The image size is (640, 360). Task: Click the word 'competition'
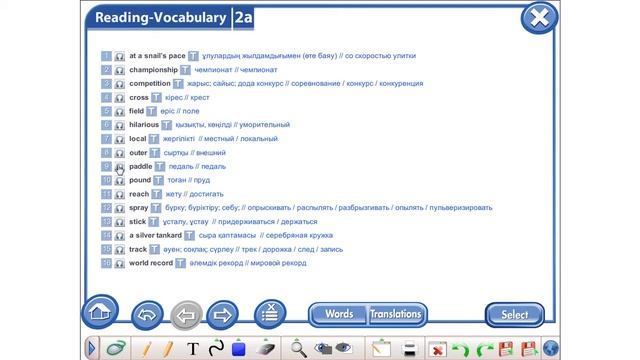(x=150, y=83)
